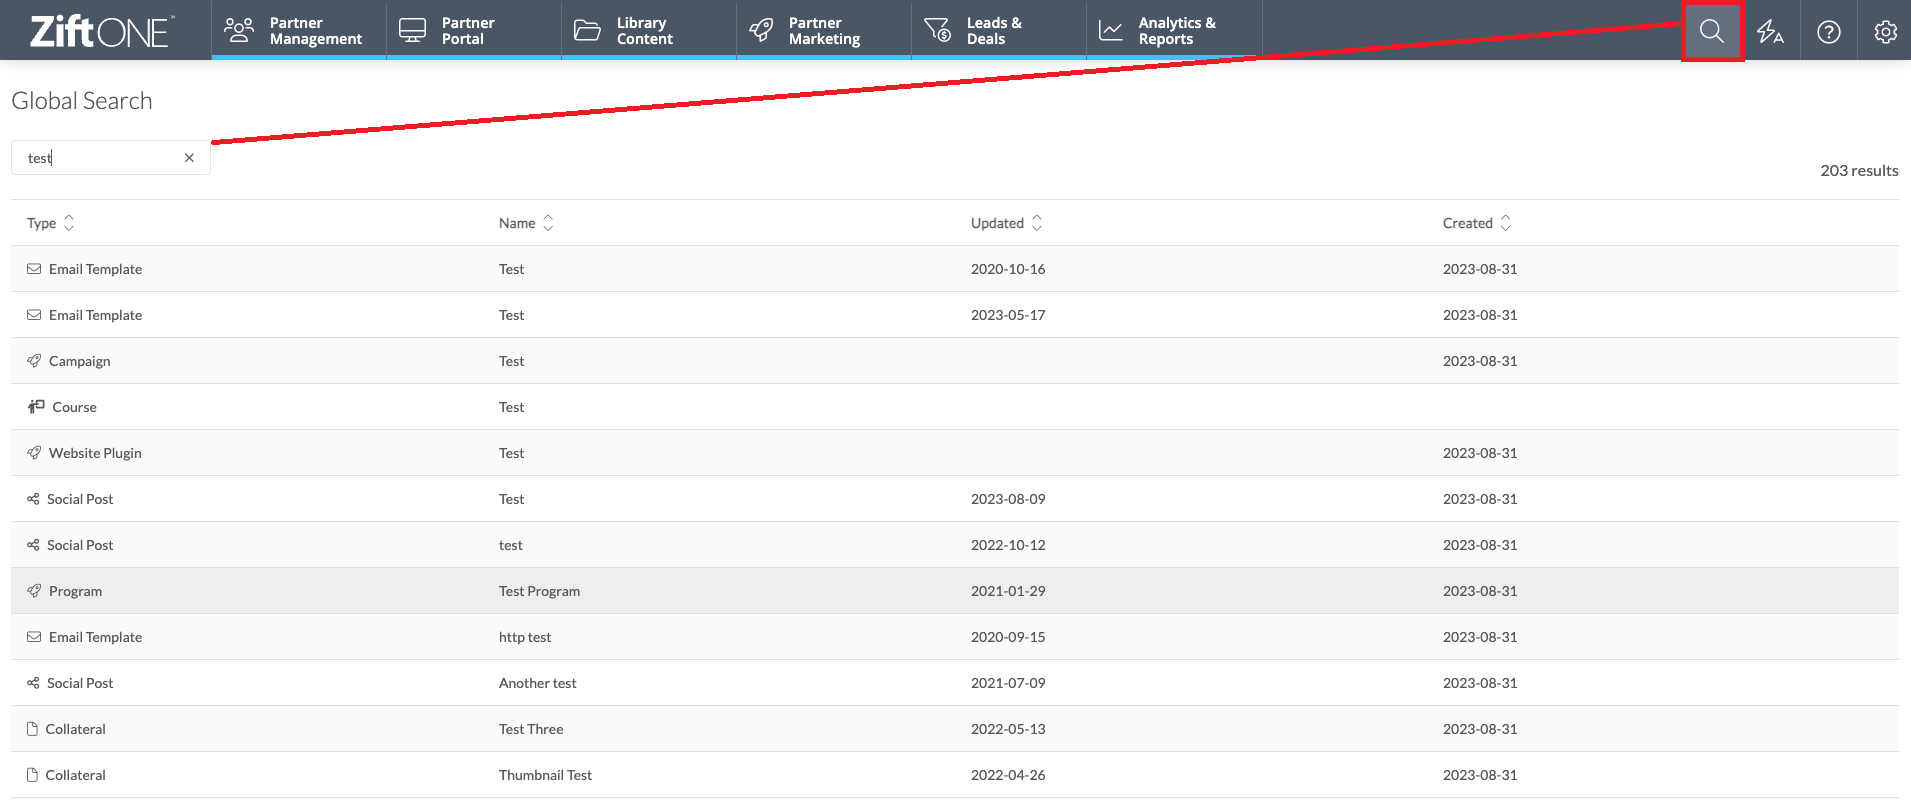1911x800 pixels.
Task: Click the rocket icon beside Website Plugin
Action: [34, 453]
